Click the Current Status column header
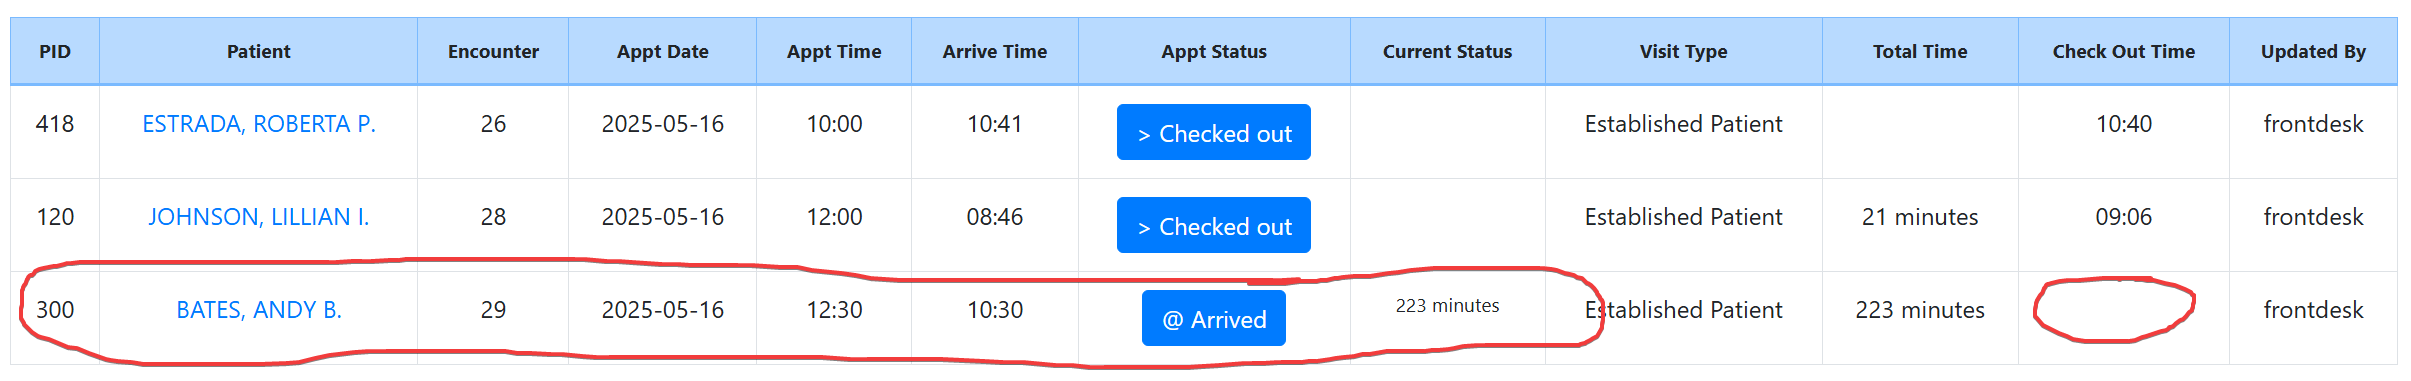Image resolution: width=2411 pixels, height=381 pixels. [1448, 51]
